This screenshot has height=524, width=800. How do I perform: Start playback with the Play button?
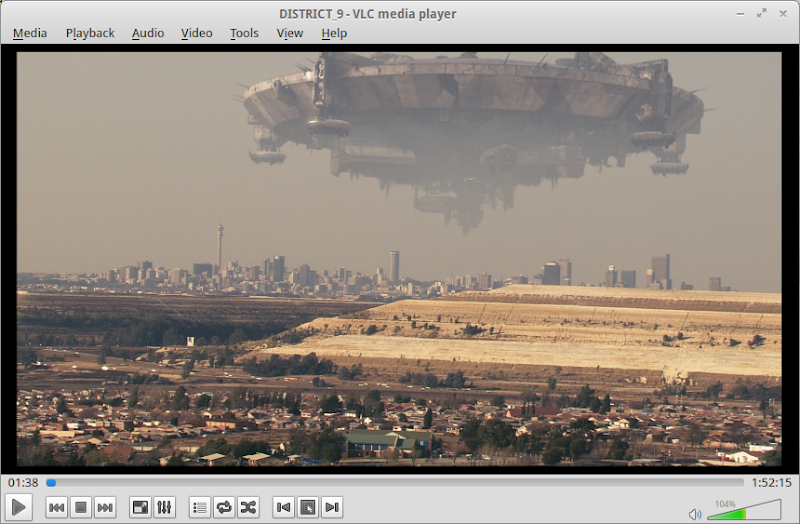[x=18, y=507]
